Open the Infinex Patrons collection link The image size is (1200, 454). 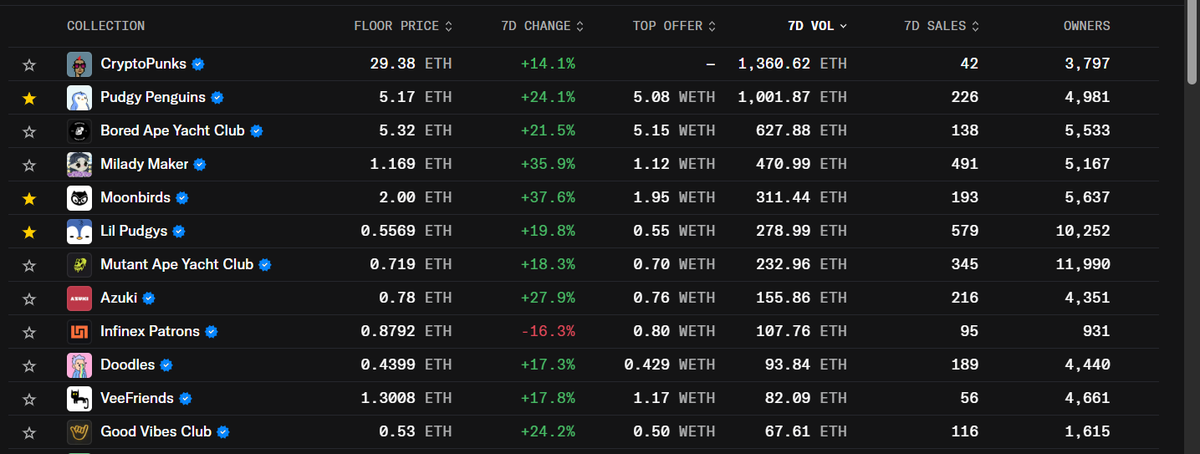click(x=150, y=331)
